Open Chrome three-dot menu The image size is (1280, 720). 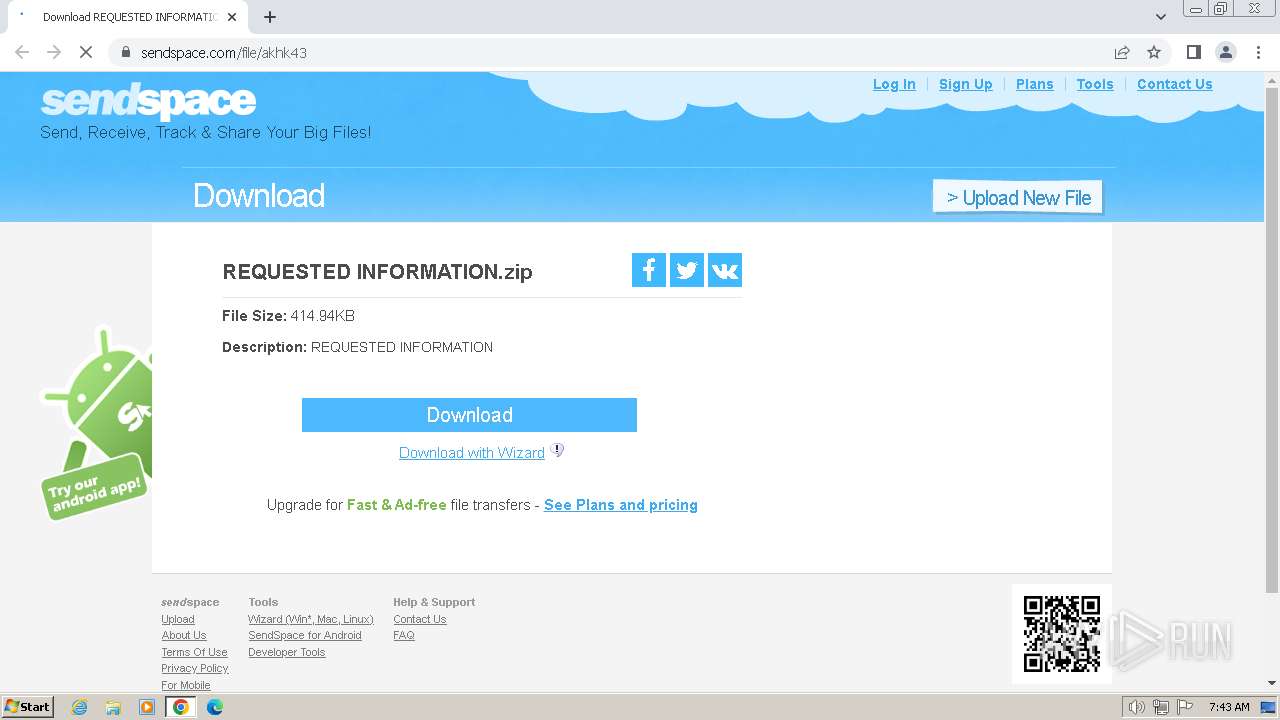[1258, 52]
